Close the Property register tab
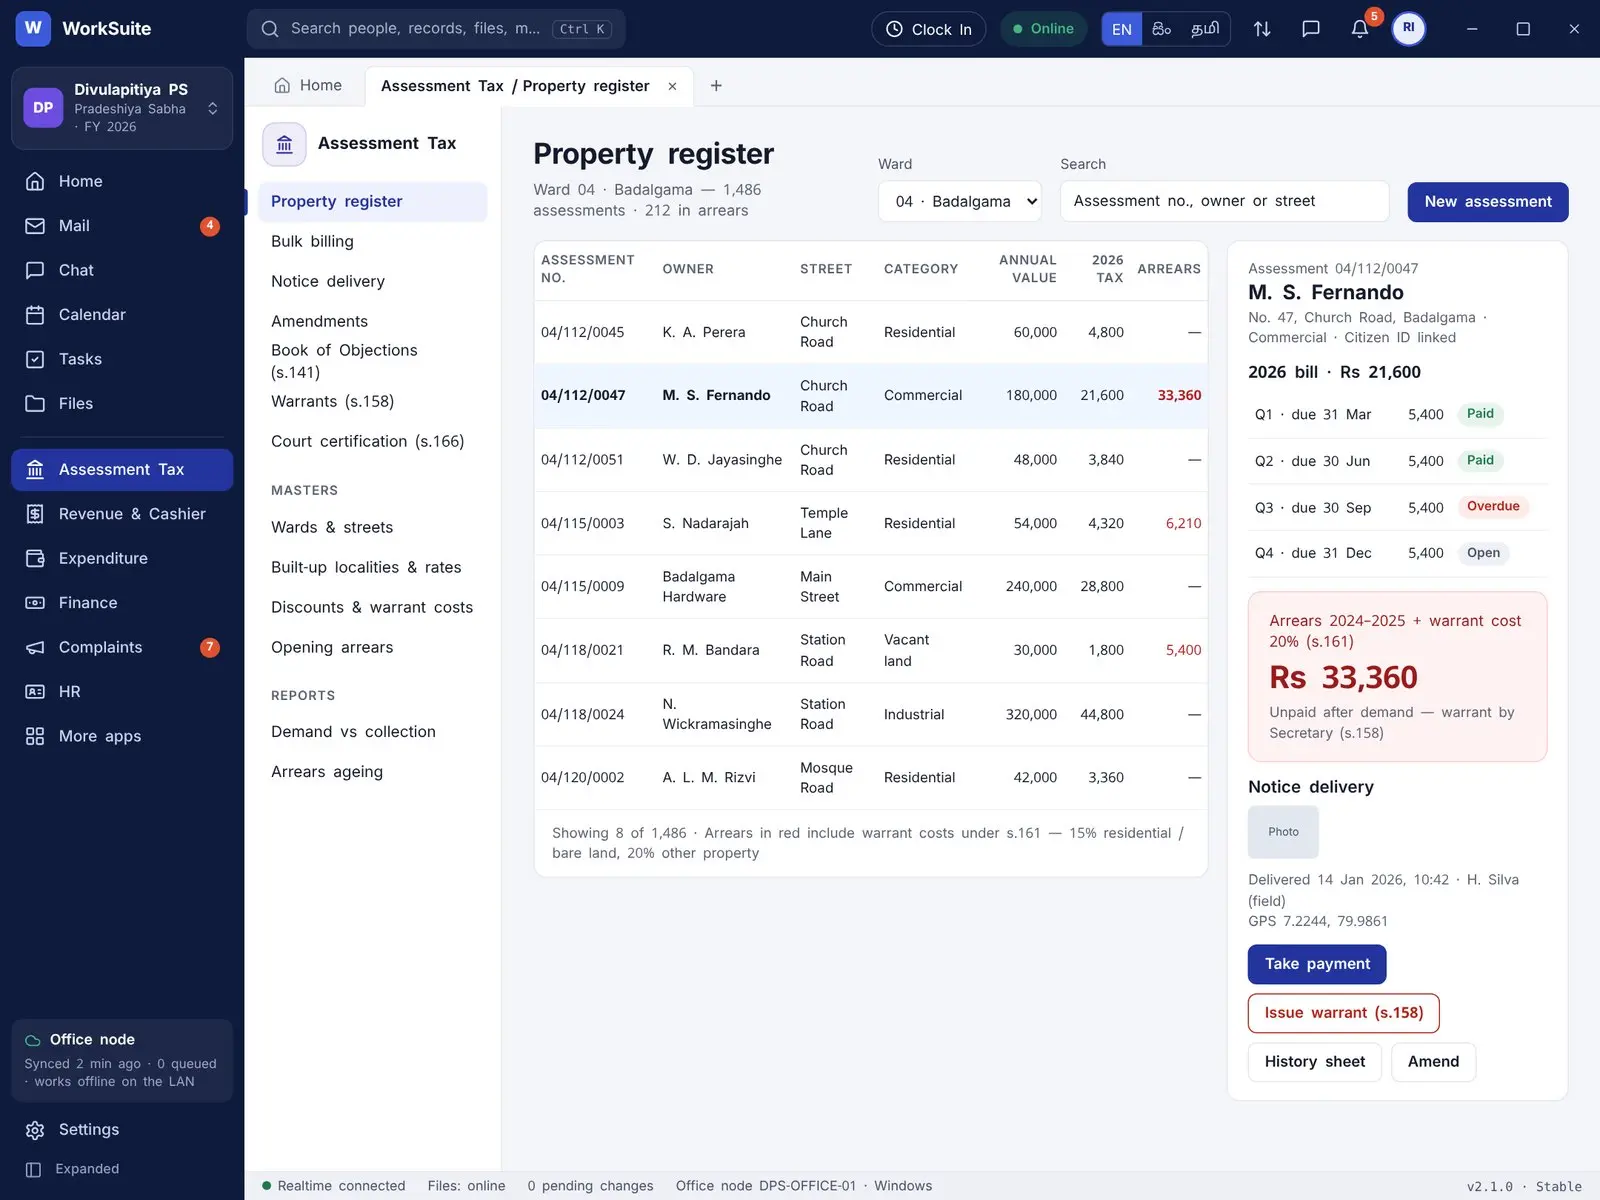The image size is (1600, 1200). (x=672, y=86)
